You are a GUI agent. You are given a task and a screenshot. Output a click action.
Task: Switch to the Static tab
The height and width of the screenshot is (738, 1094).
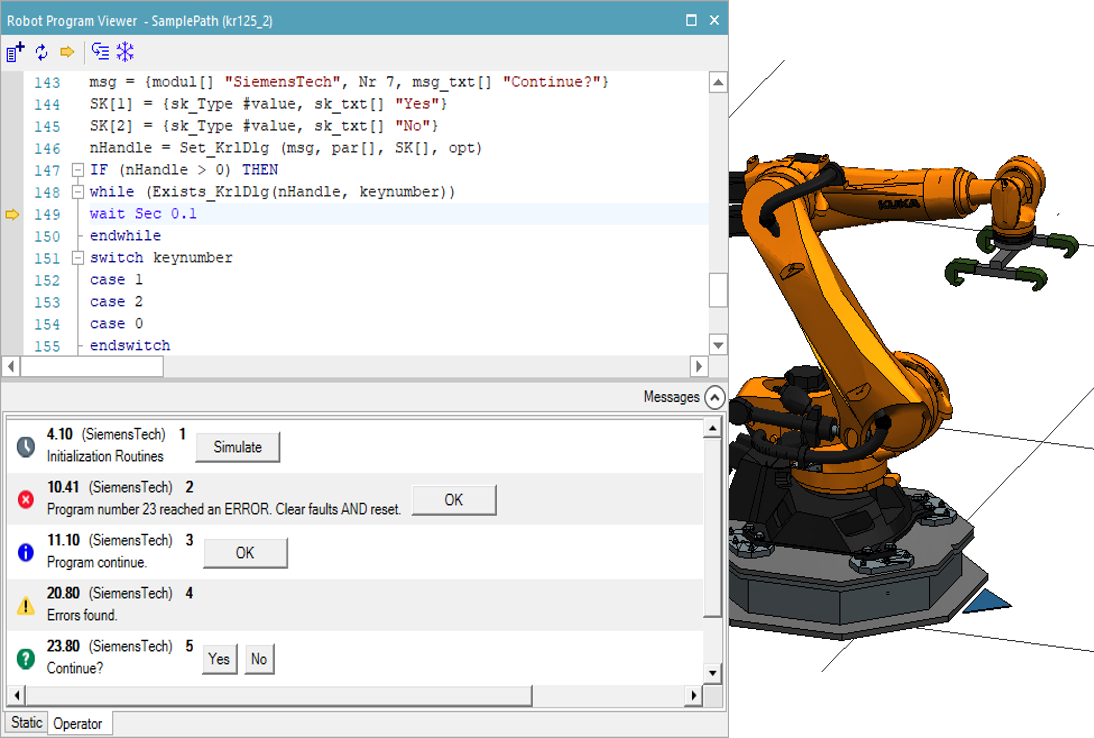coord(26,722)
